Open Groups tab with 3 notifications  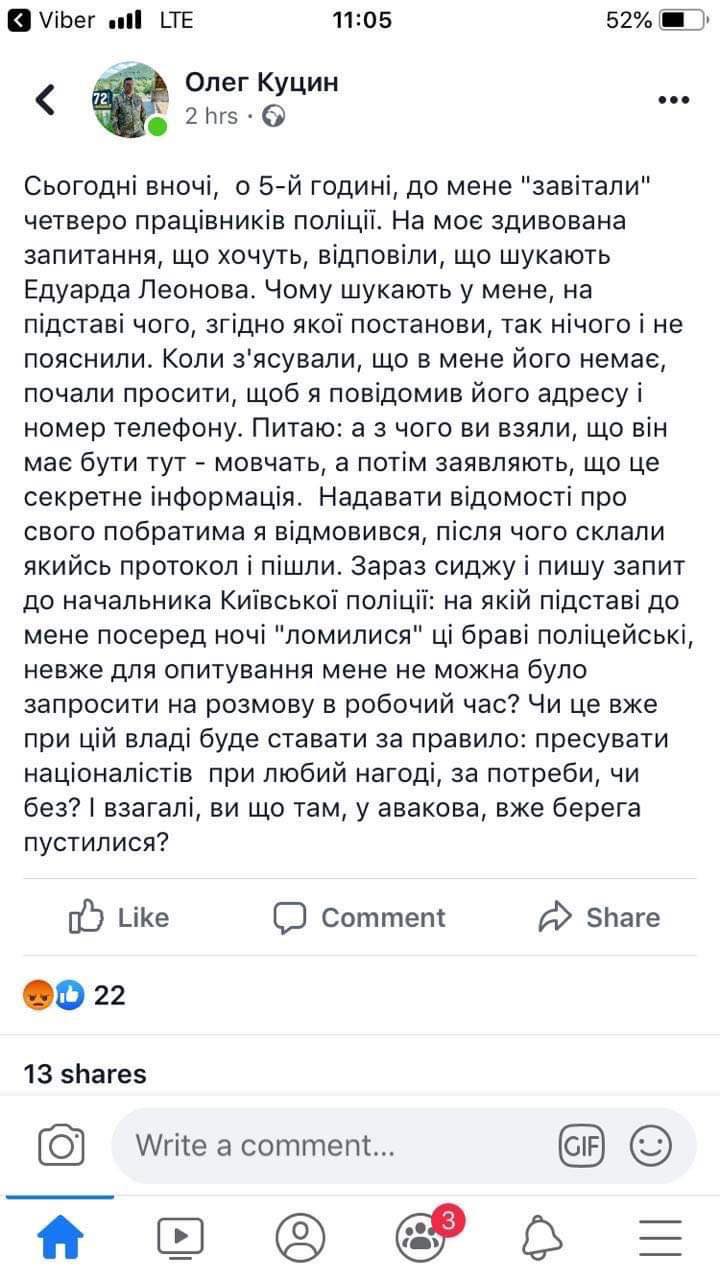click(422, 1238)
